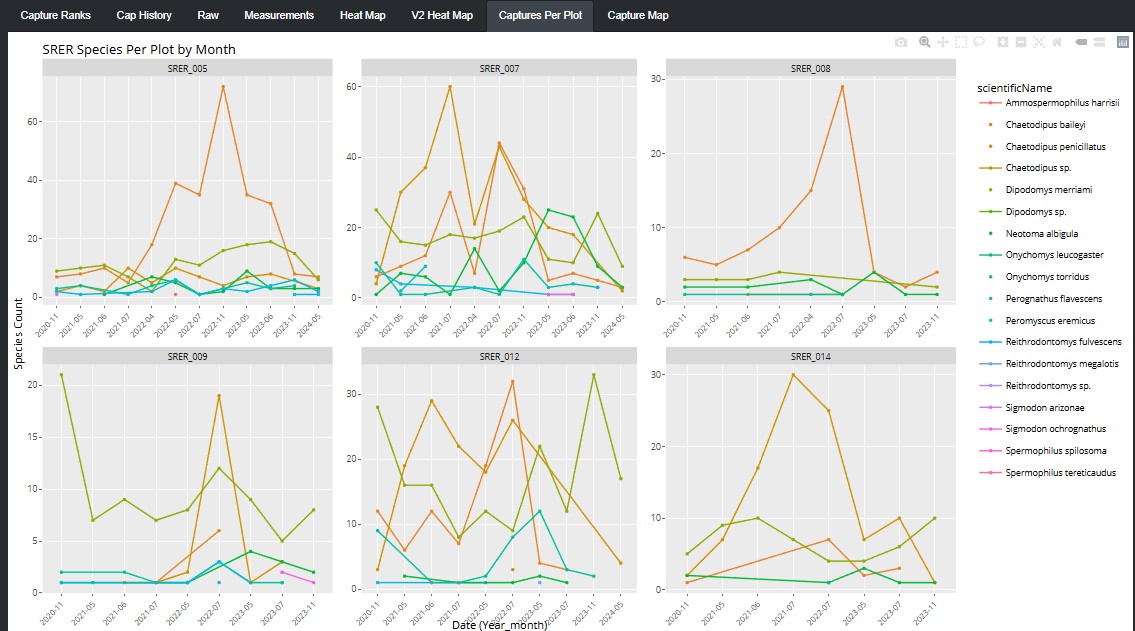
Task: Click the SRER_008 panel header strip
Action: [x=809, y=68]
